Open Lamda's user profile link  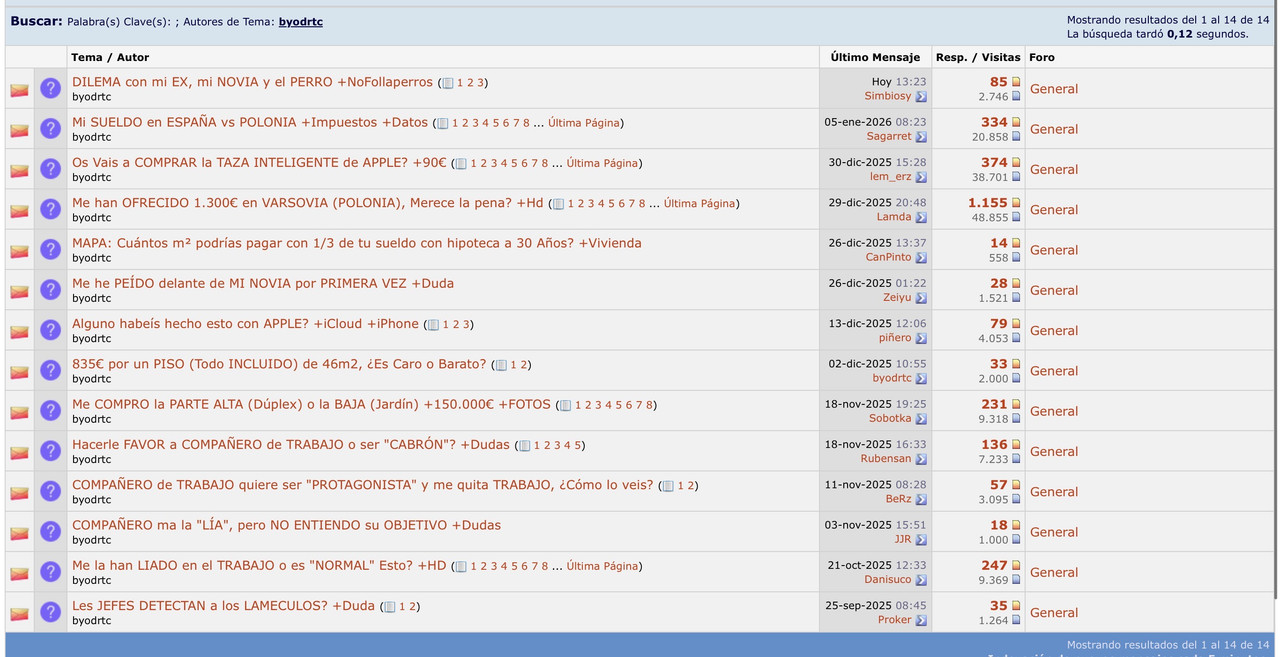pos(894,217)
